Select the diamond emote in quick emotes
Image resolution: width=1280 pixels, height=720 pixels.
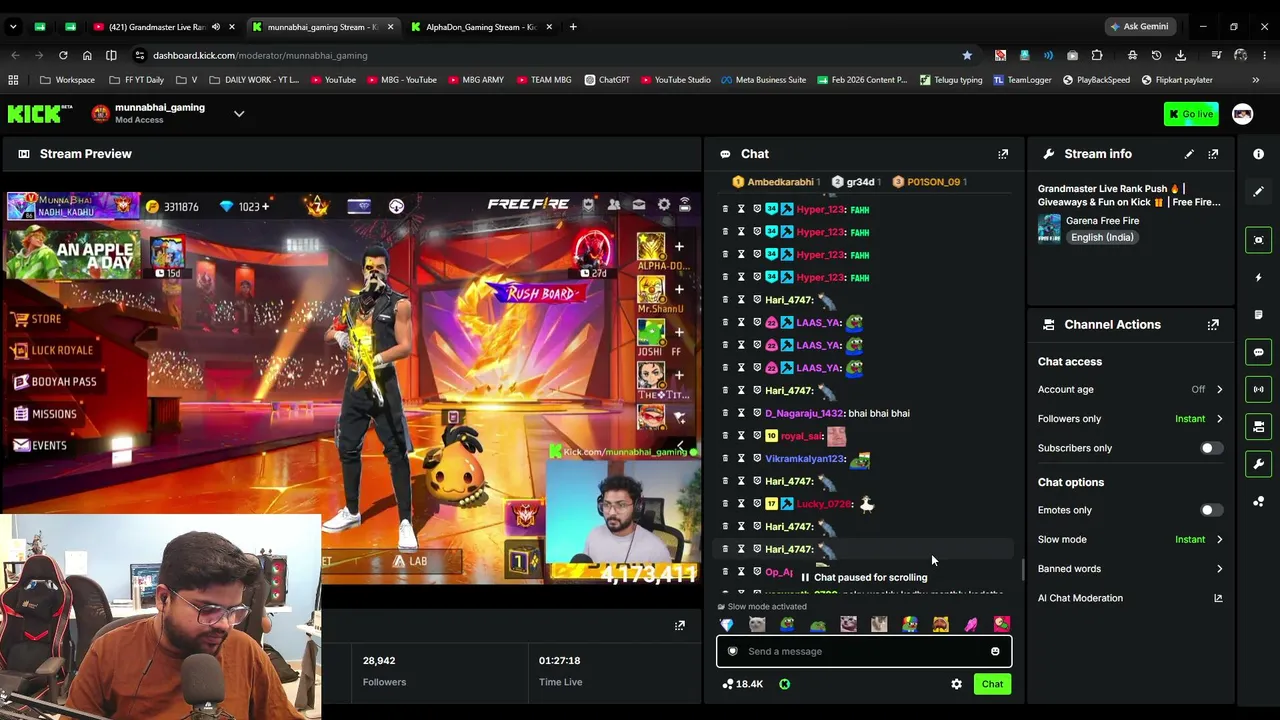tap(727, 625)
